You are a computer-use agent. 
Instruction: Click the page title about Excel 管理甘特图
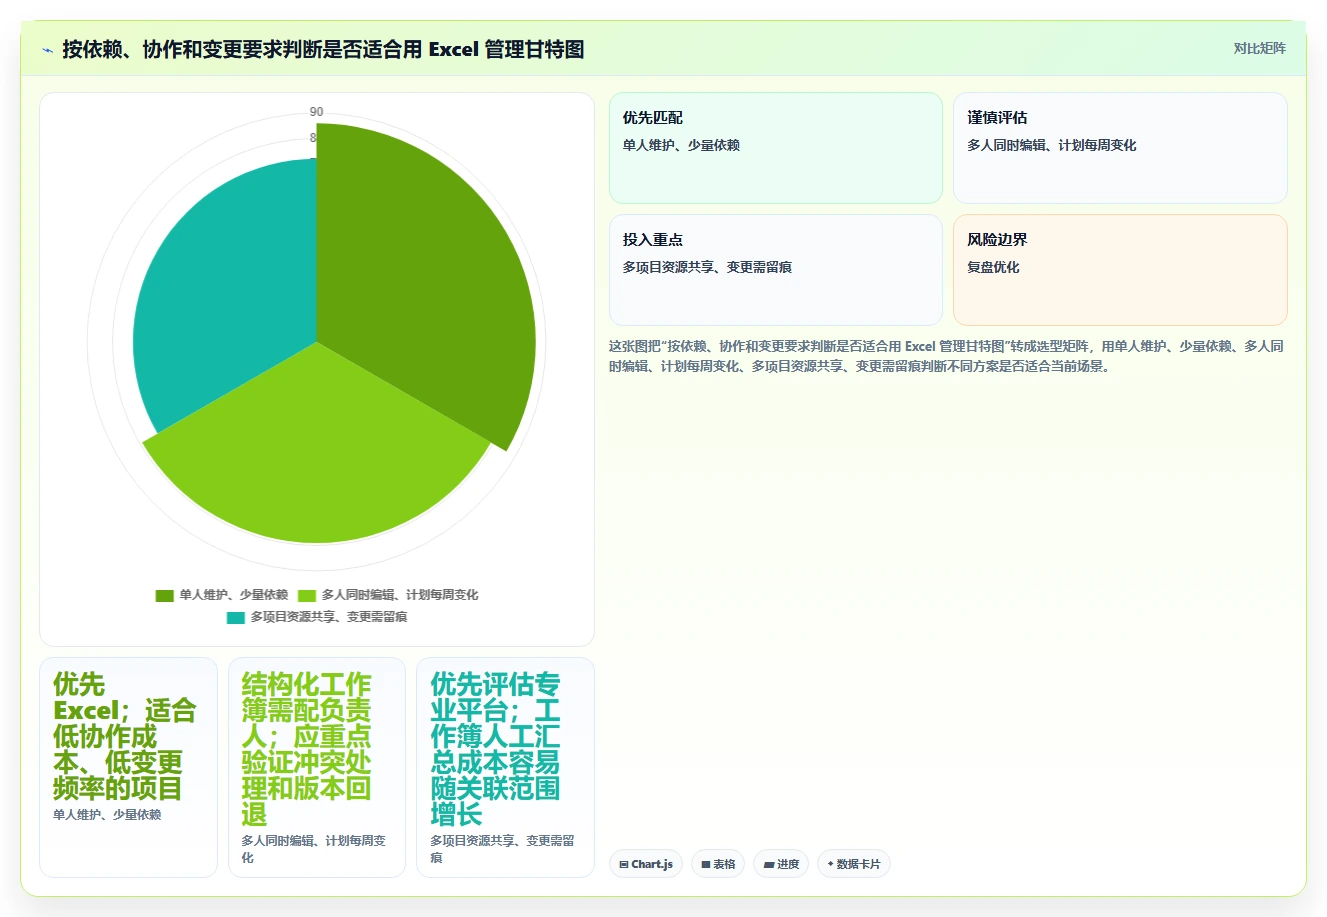[323, 49]
